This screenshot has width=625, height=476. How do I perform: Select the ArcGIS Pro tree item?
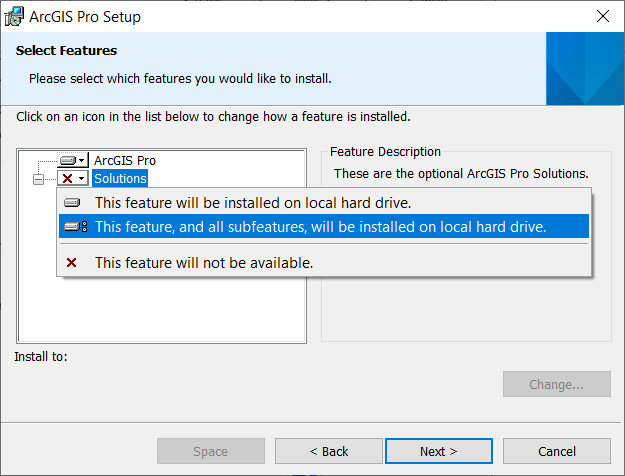pyautogui.click(x=125, y=160)
